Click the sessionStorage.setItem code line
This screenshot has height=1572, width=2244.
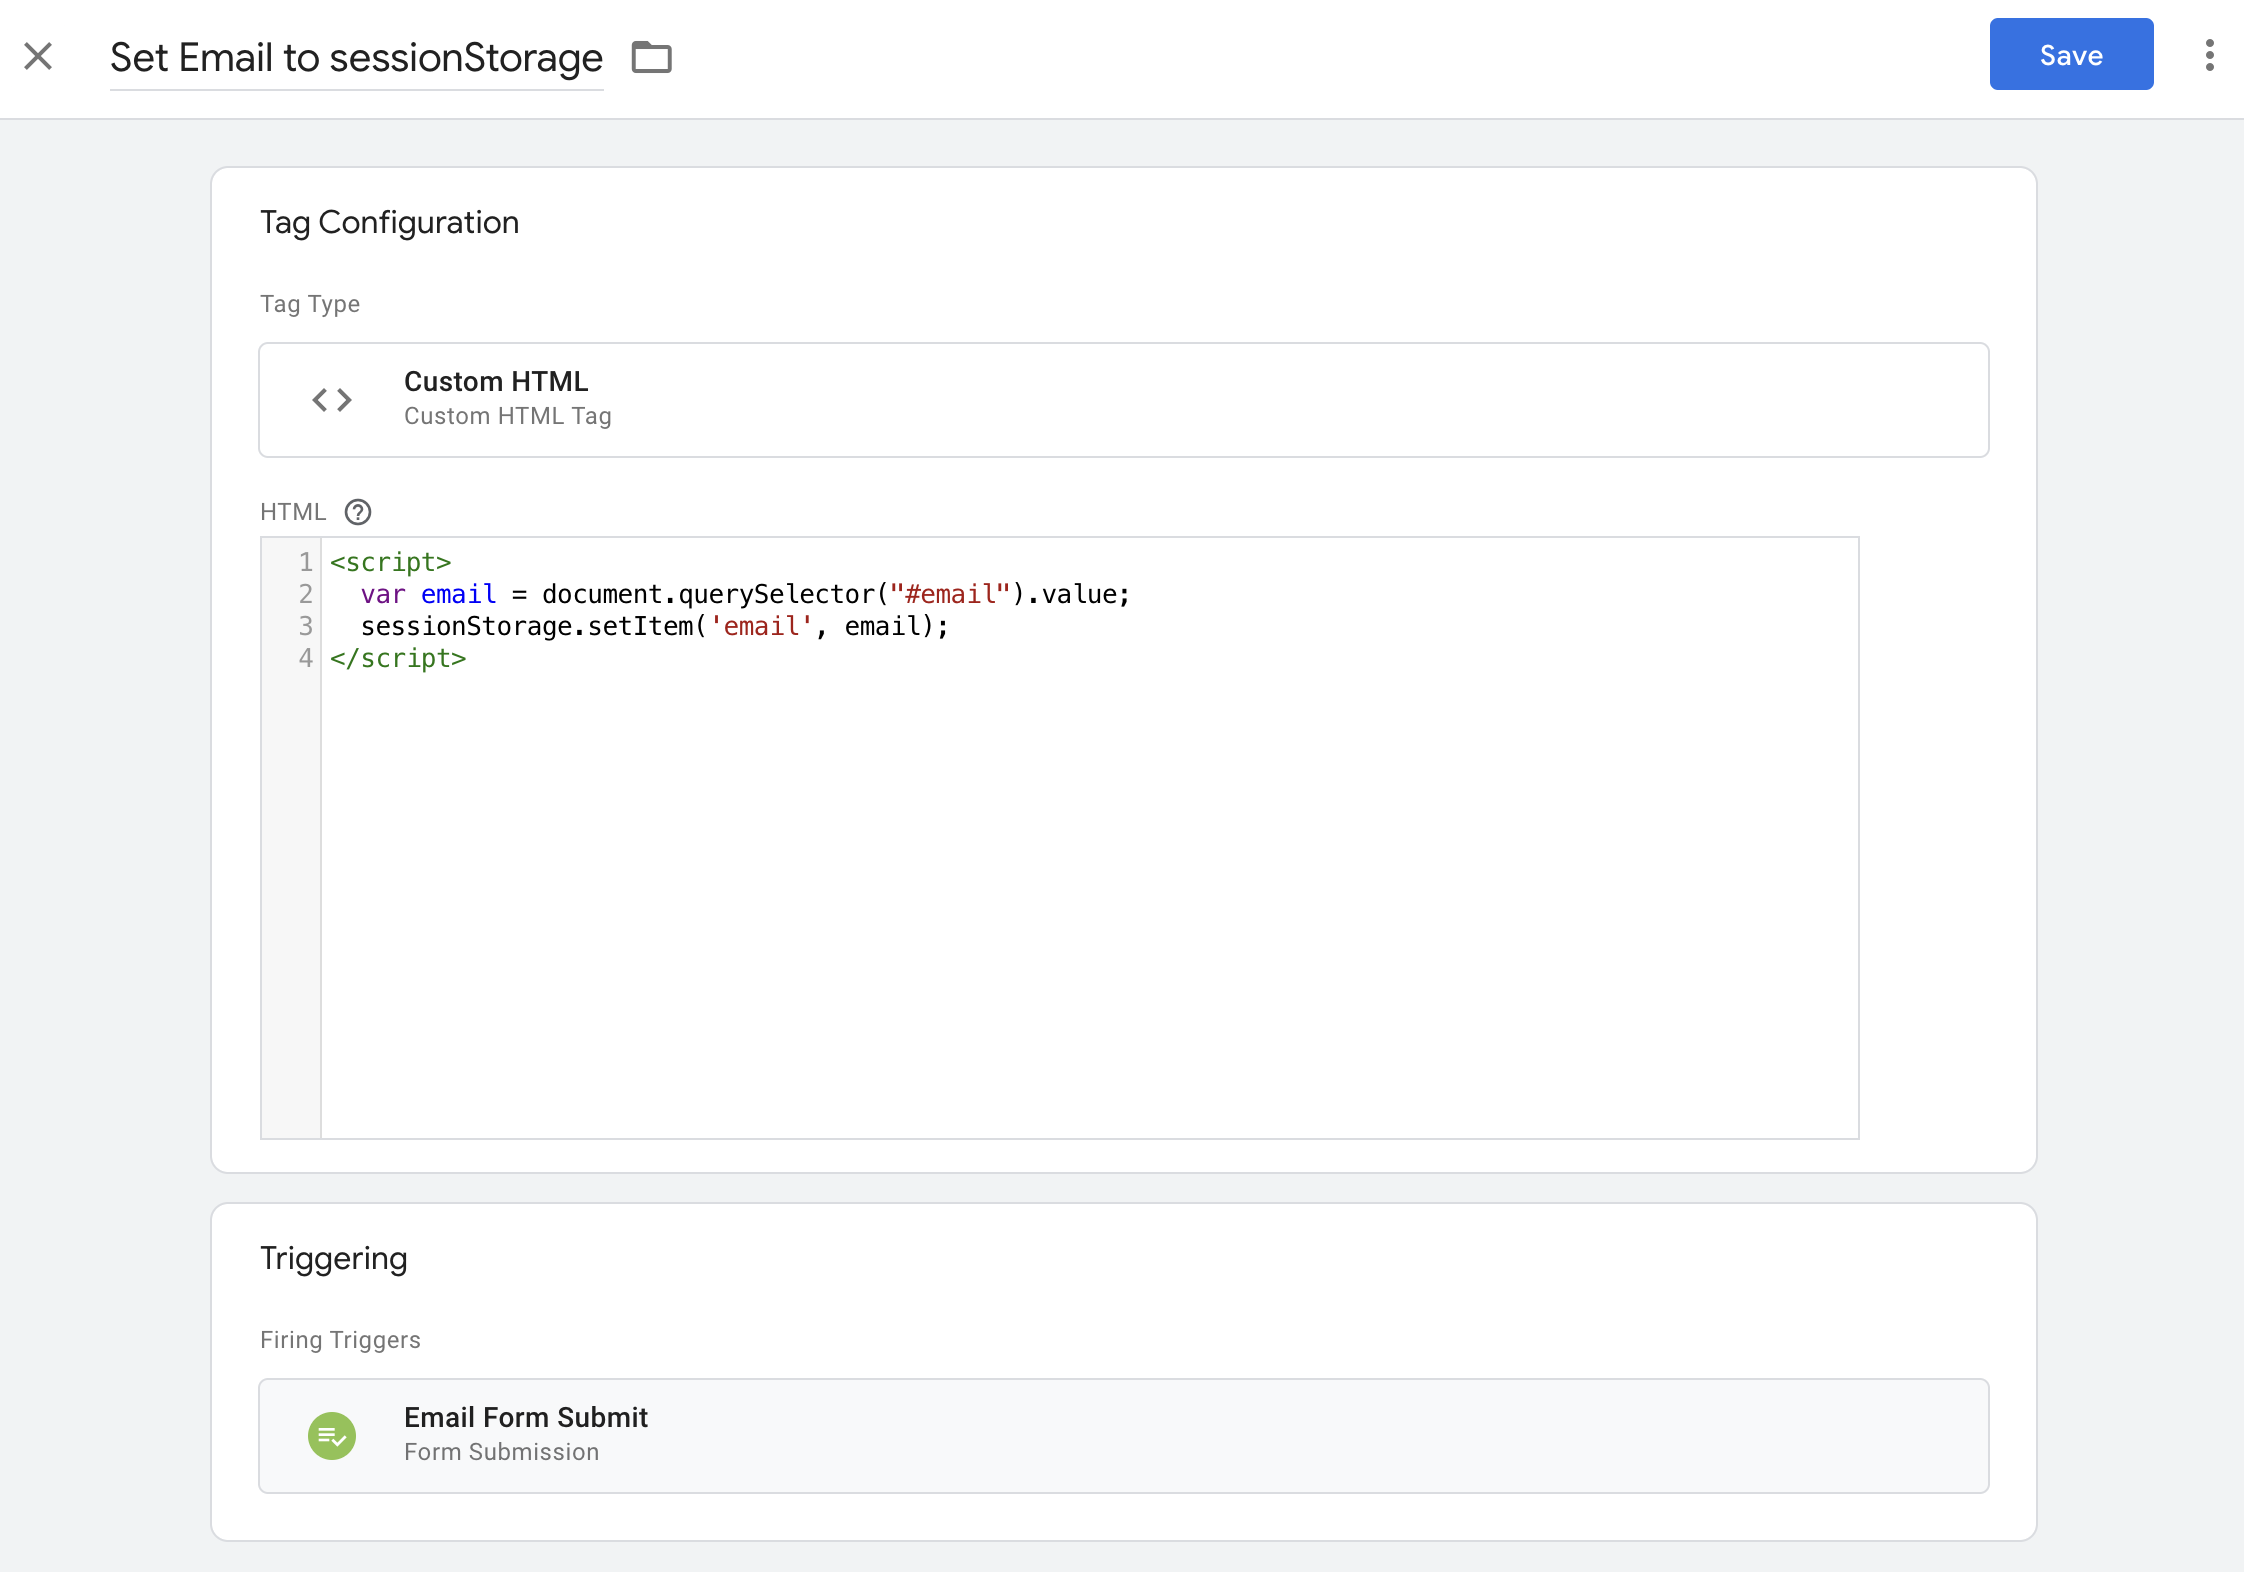click(x=654, y=626)
